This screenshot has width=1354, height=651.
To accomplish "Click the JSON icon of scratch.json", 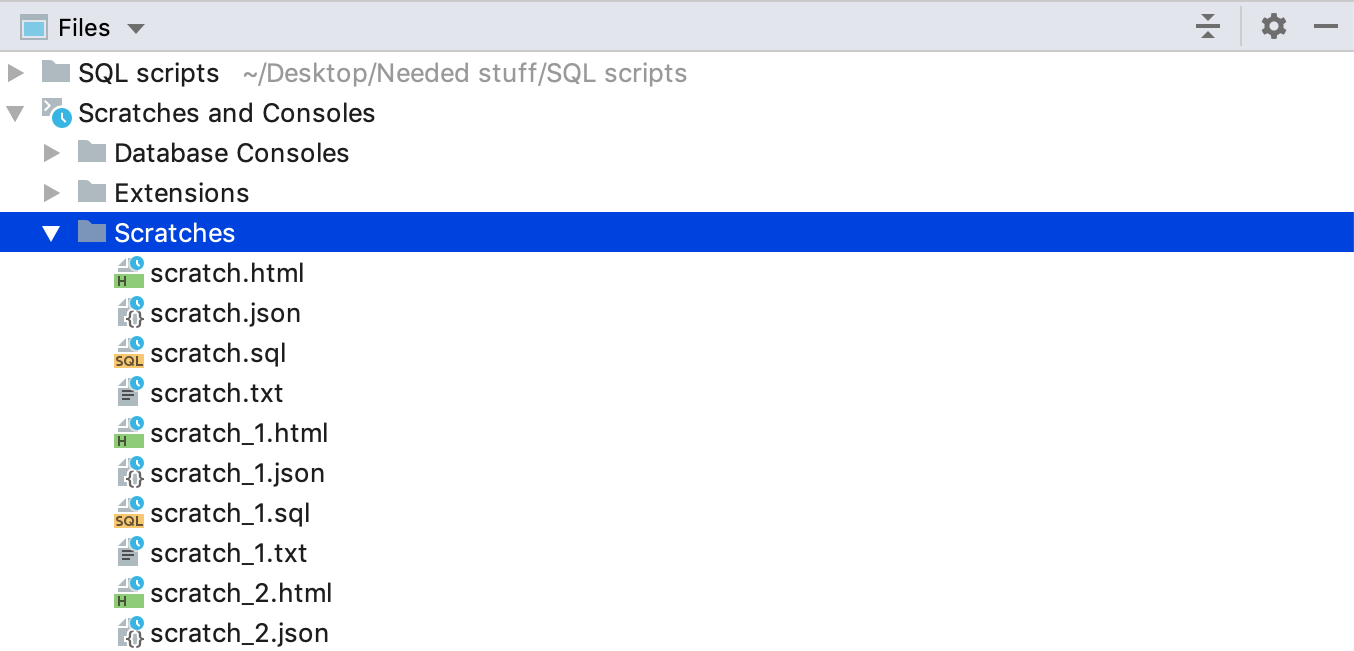I will [x=129, y=313].
